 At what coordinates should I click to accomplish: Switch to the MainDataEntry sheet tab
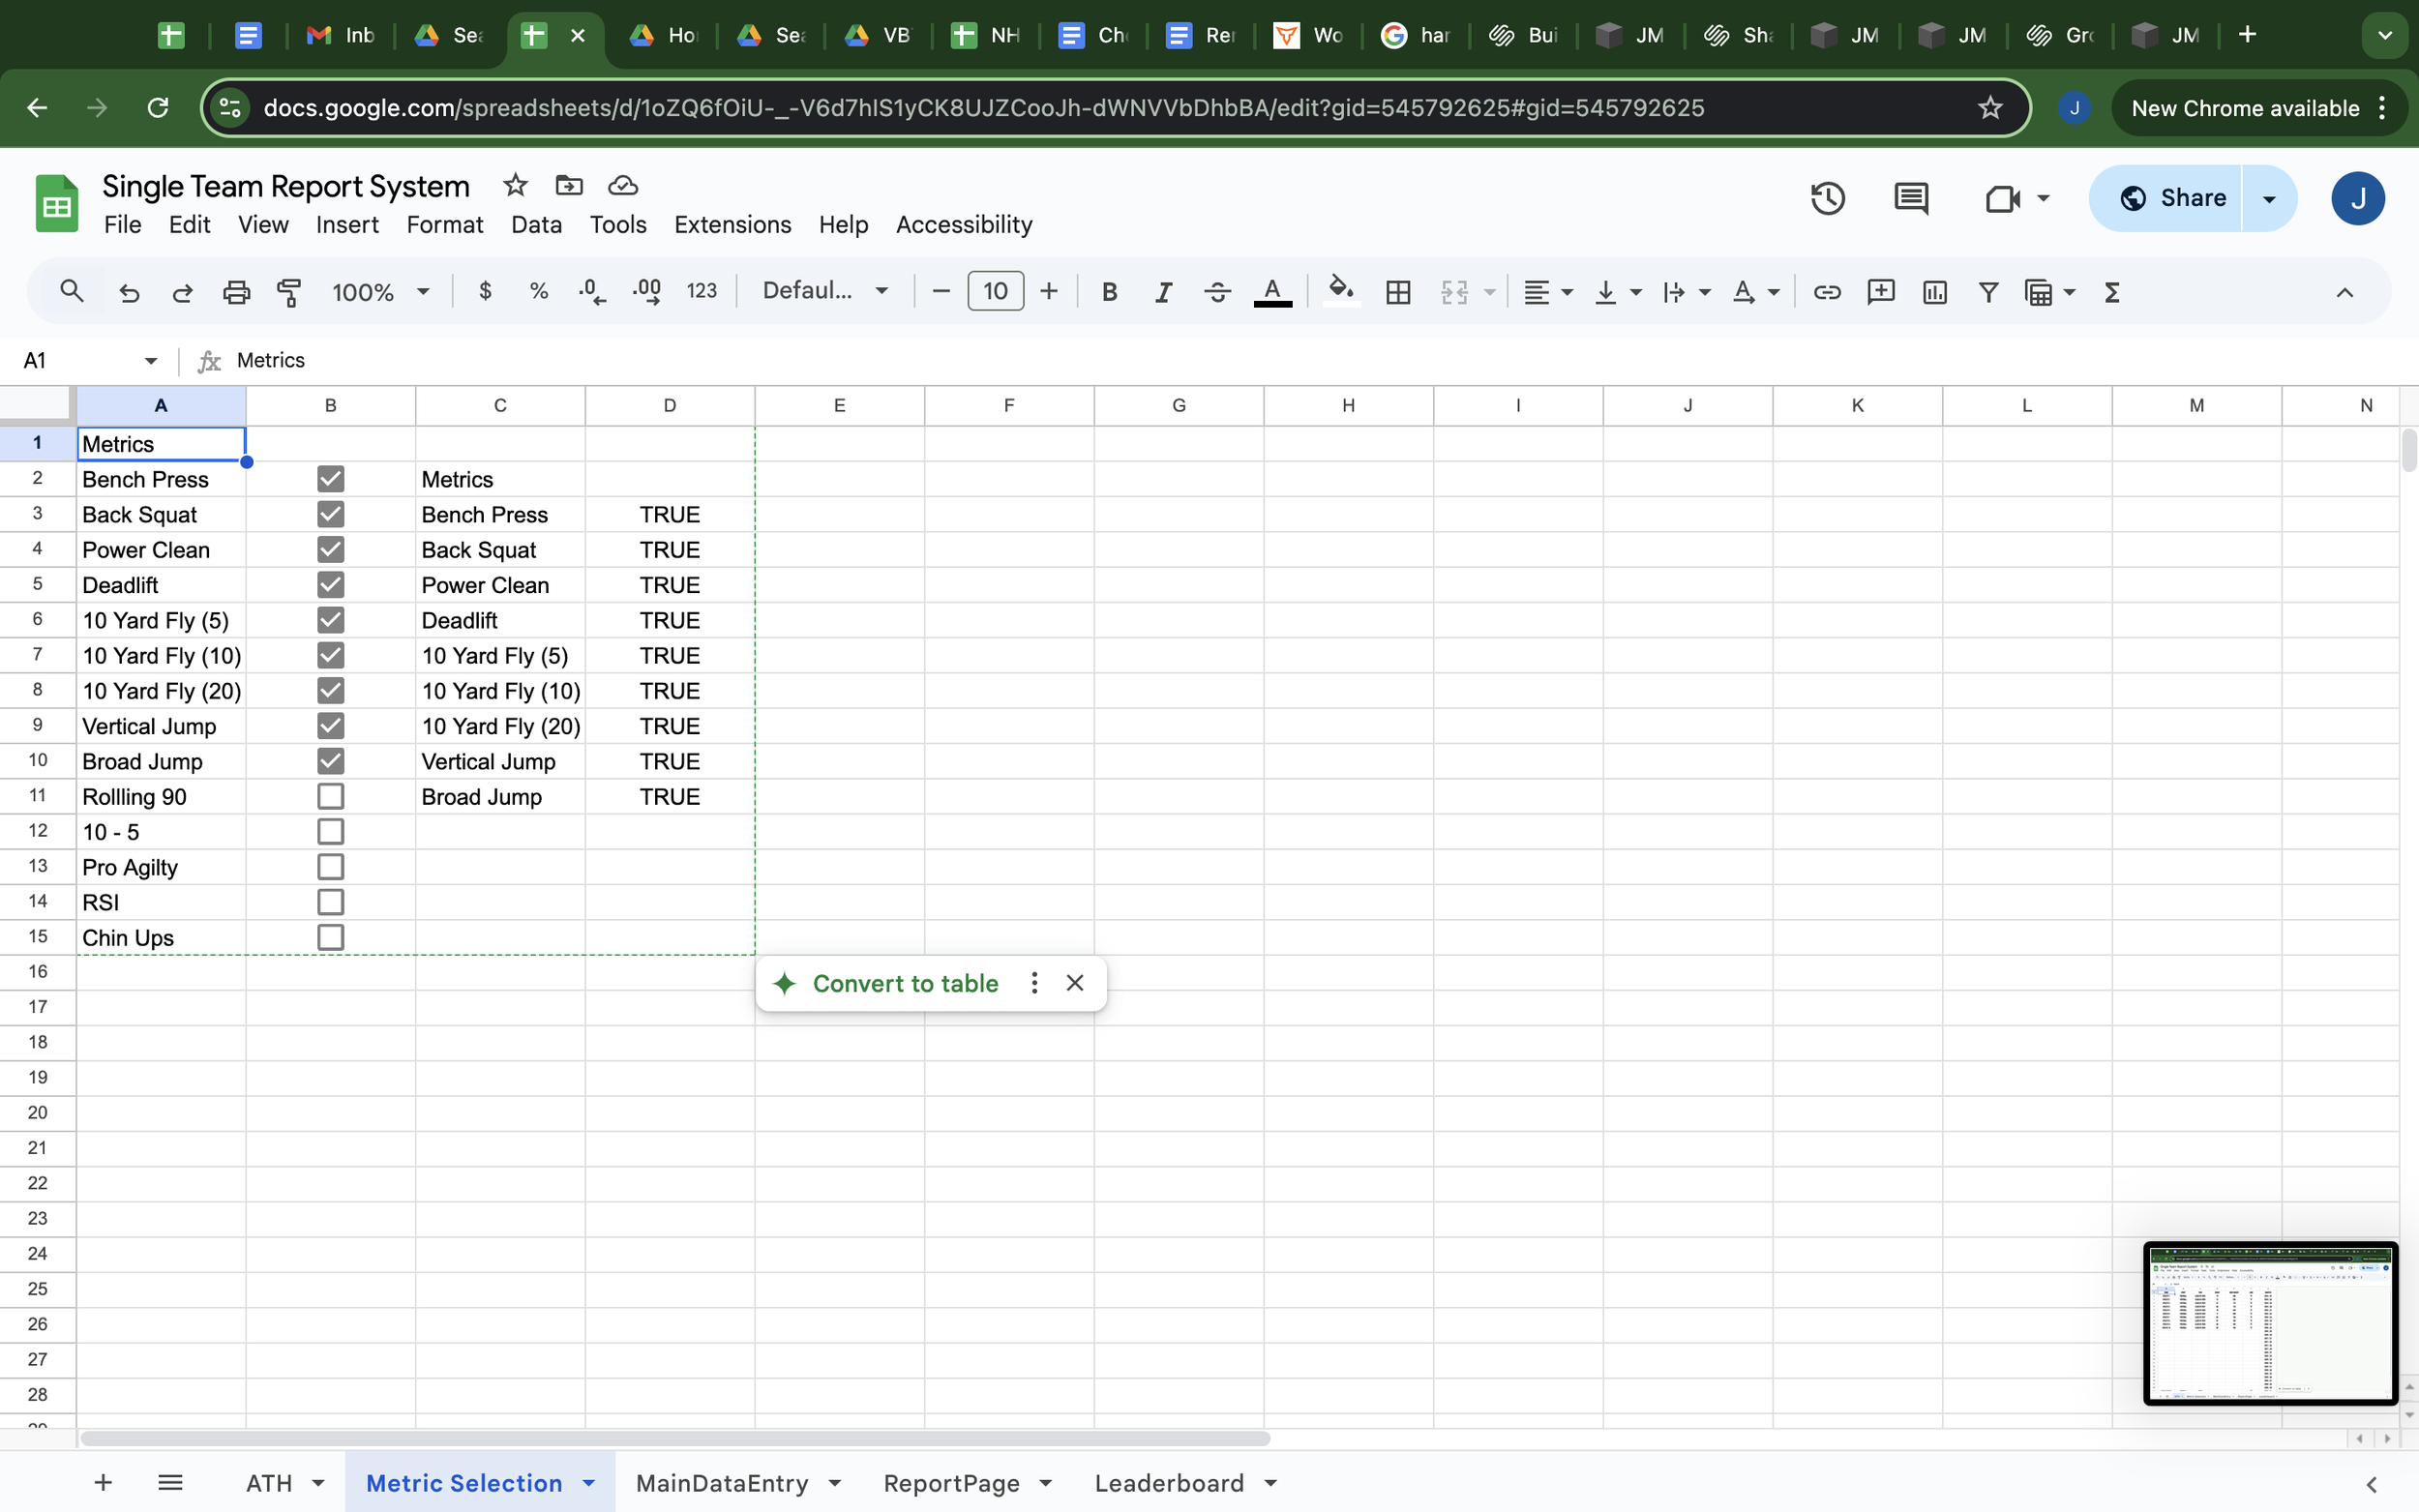coord(722,1483)
